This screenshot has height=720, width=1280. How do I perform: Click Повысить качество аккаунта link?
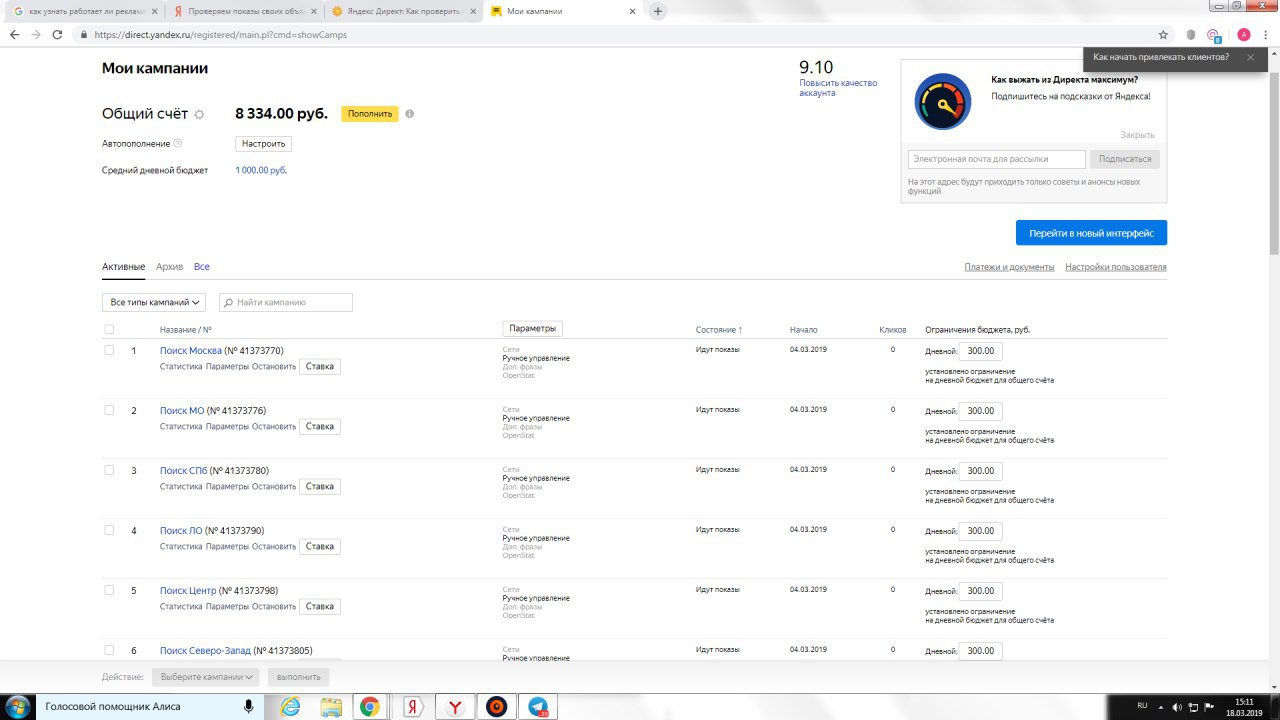[838, 88]
